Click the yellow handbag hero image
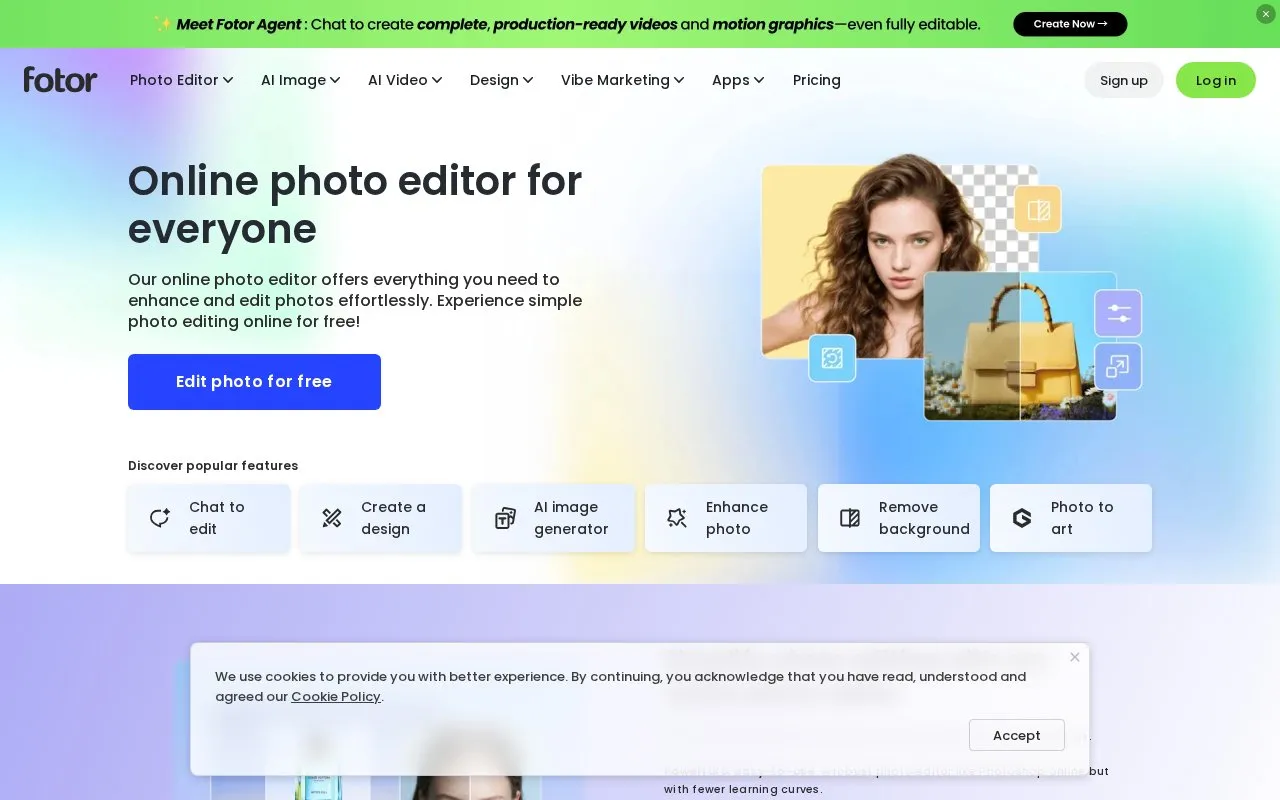The width and height of the screenshot is (1280, 800). point(1020,346)
